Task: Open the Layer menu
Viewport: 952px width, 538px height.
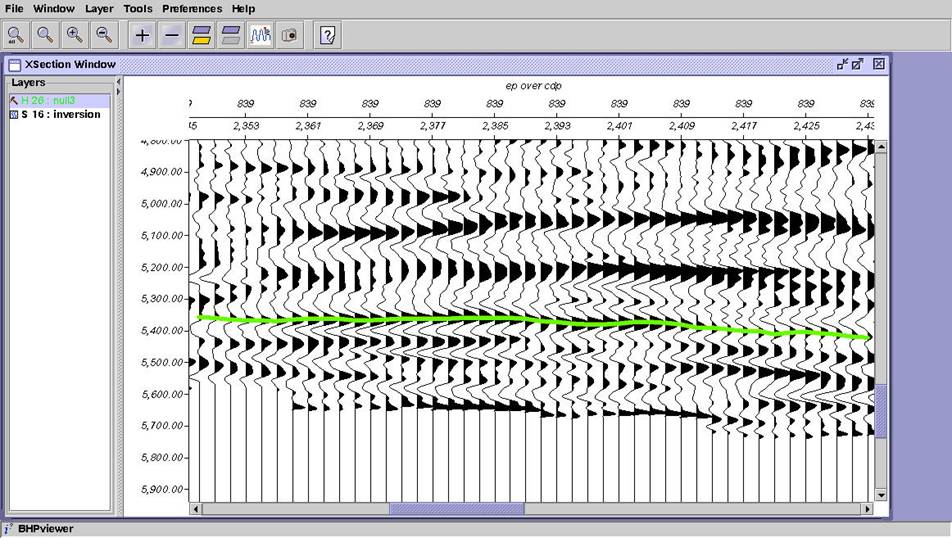Action: click(99, 9)
